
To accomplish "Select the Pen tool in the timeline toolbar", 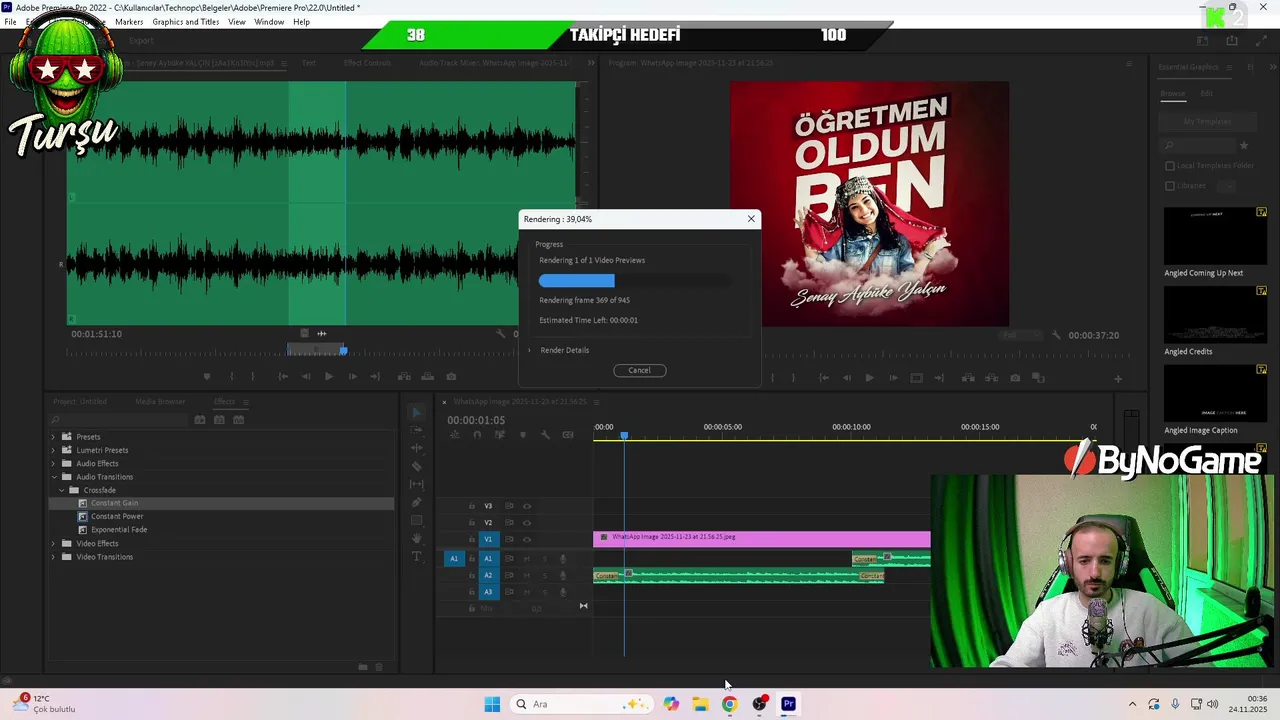I will click(417, 502).
